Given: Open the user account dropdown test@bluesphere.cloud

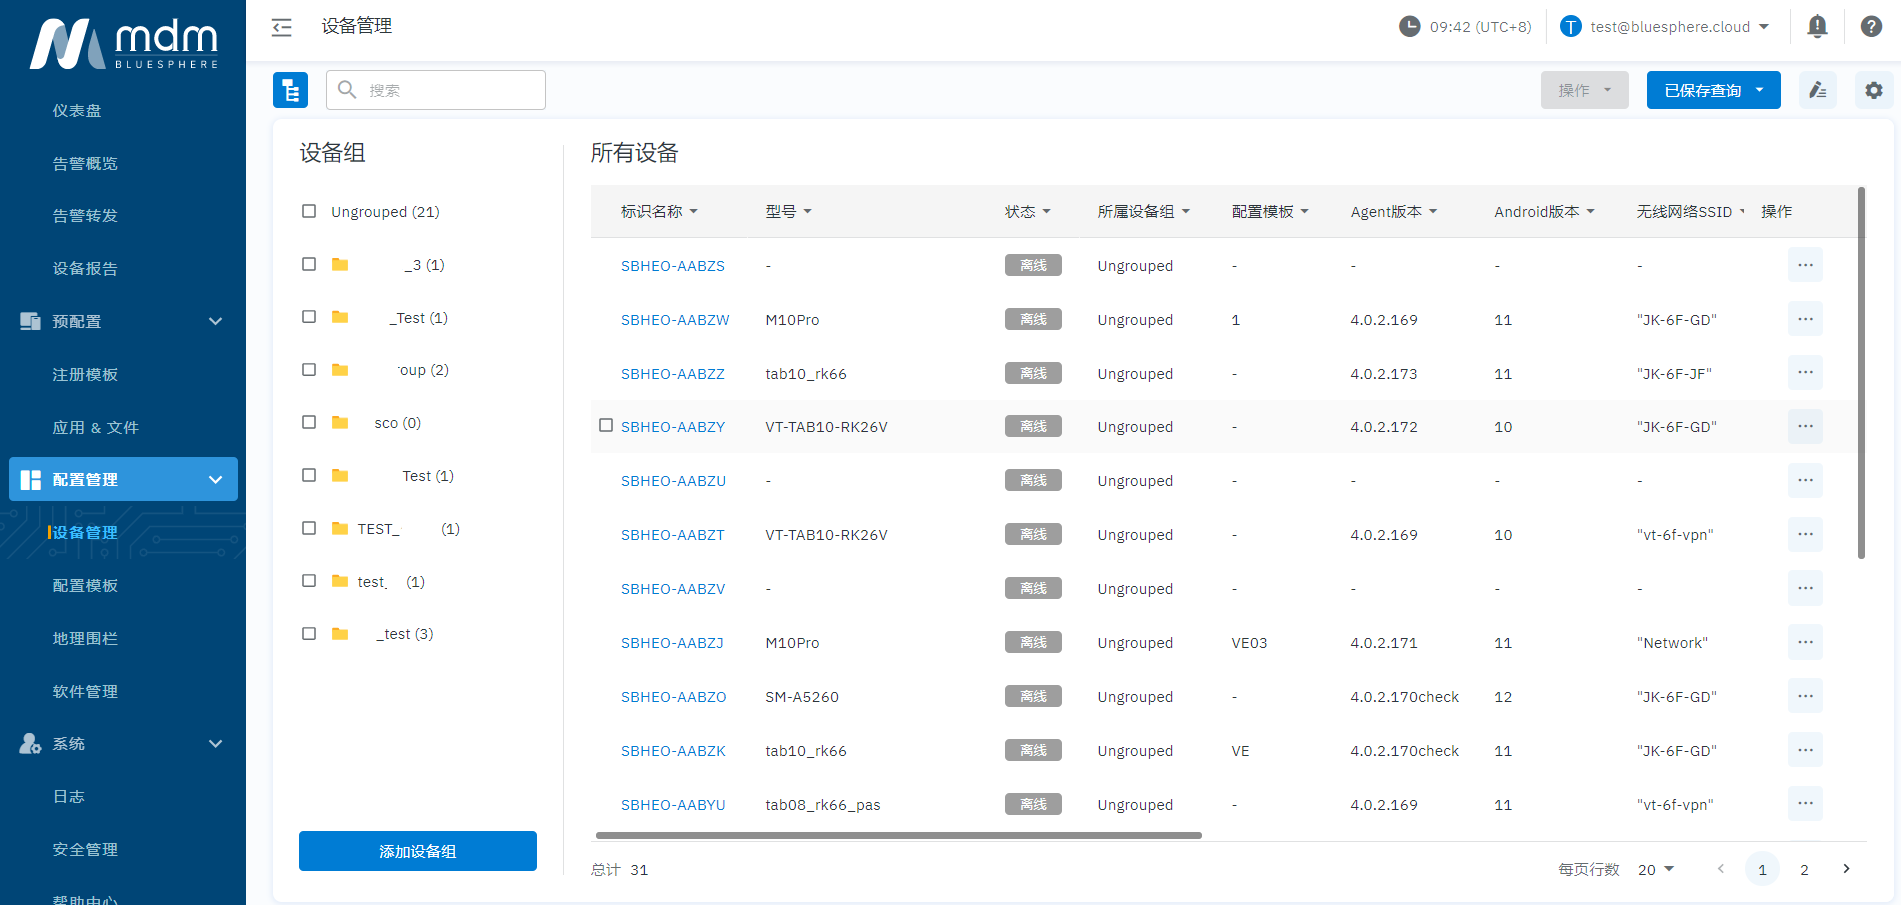Looking at the screenshot, I should tap(1668, 27).
